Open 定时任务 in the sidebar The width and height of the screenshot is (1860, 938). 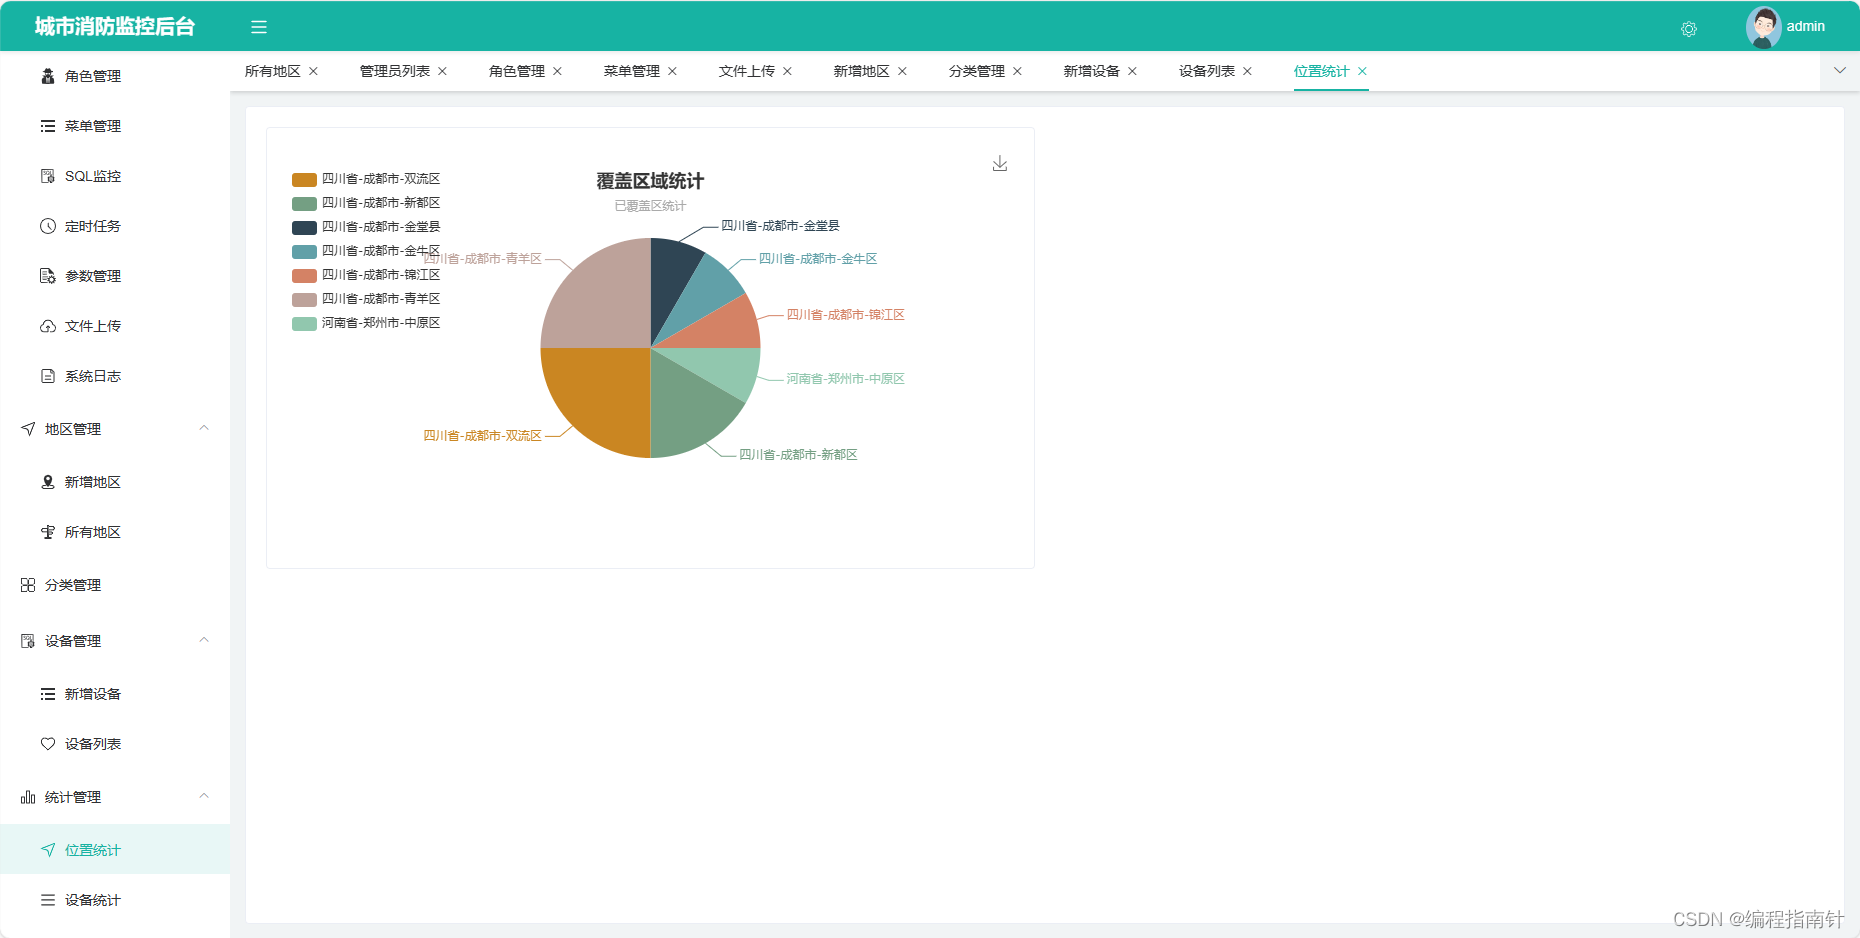(x=115, y=226)
